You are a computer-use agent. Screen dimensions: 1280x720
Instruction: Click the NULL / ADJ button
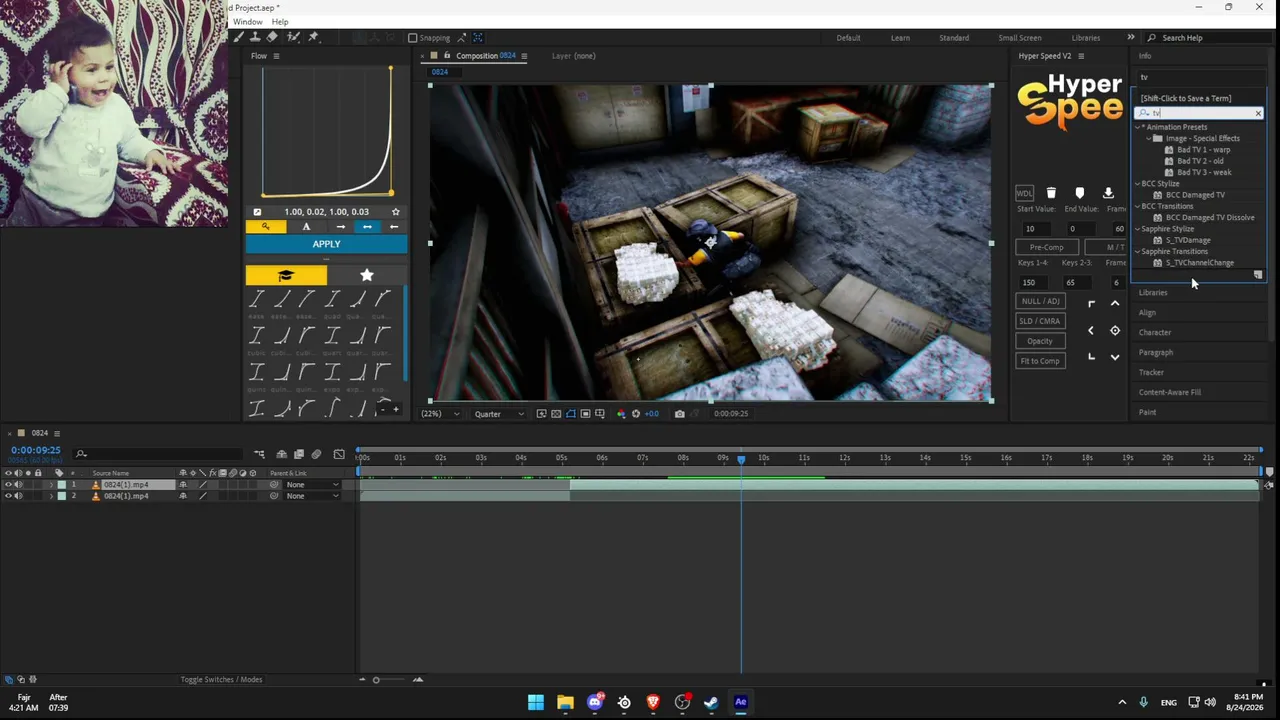pyautogui.click(x=1040, y=301)
